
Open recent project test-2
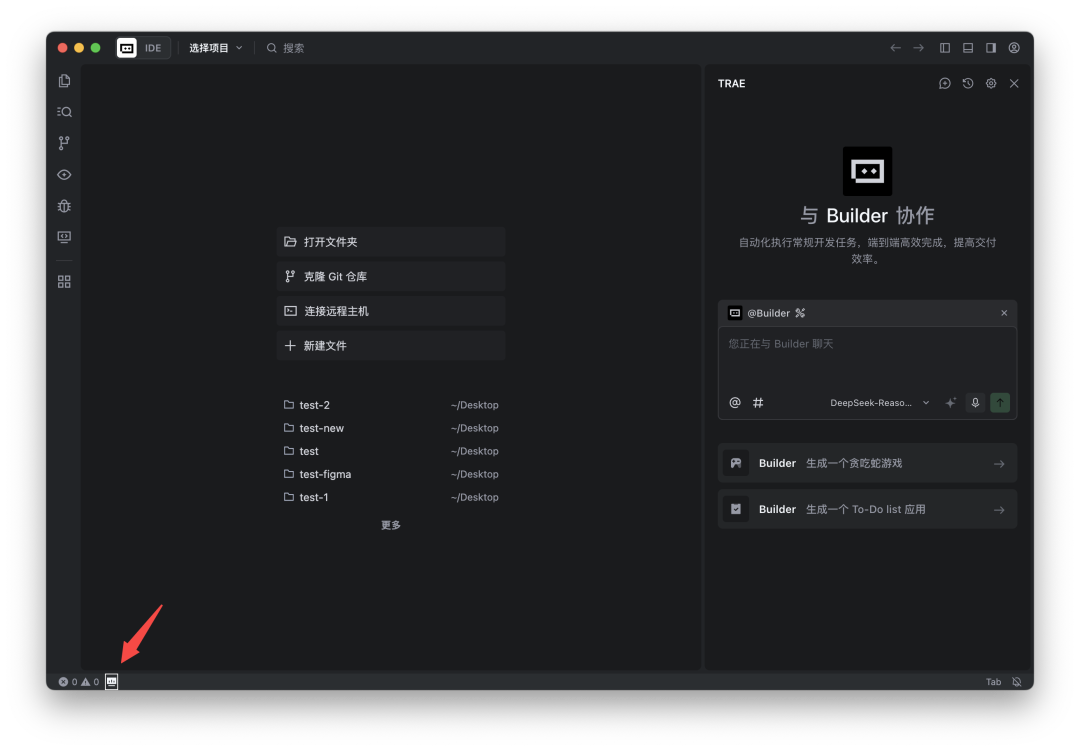pos(391,405)
